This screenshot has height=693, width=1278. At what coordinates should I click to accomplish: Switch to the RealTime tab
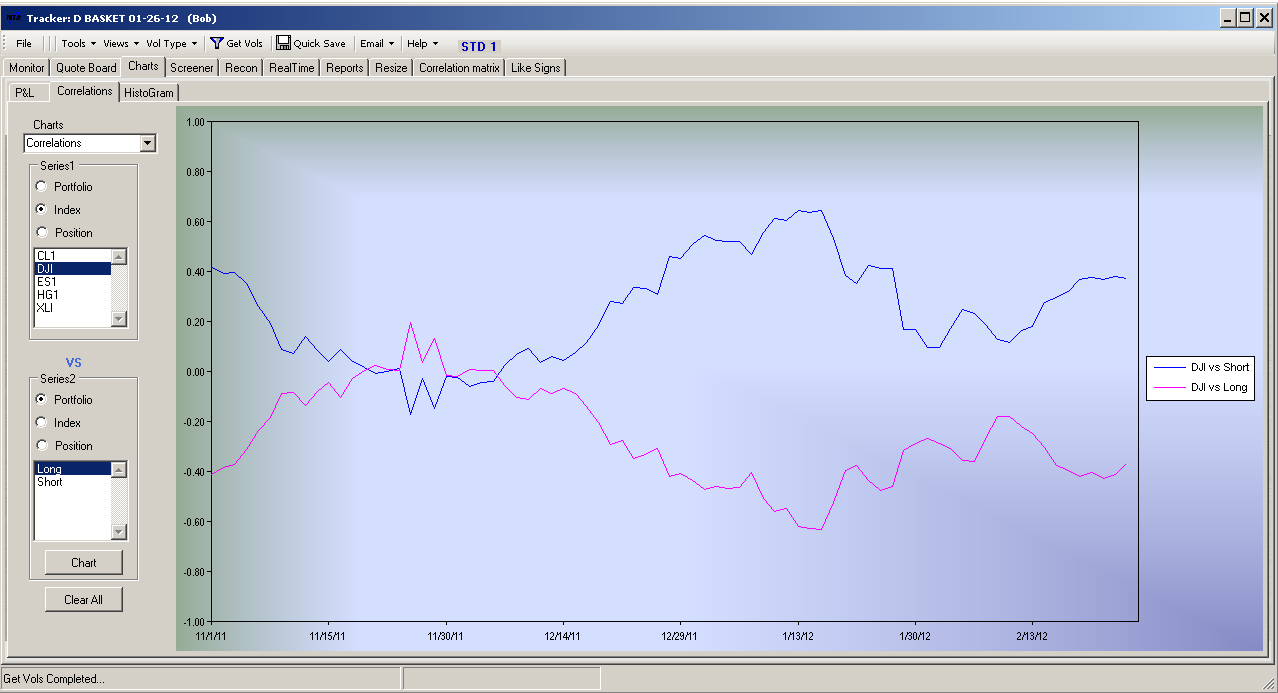tap(292, 68)
